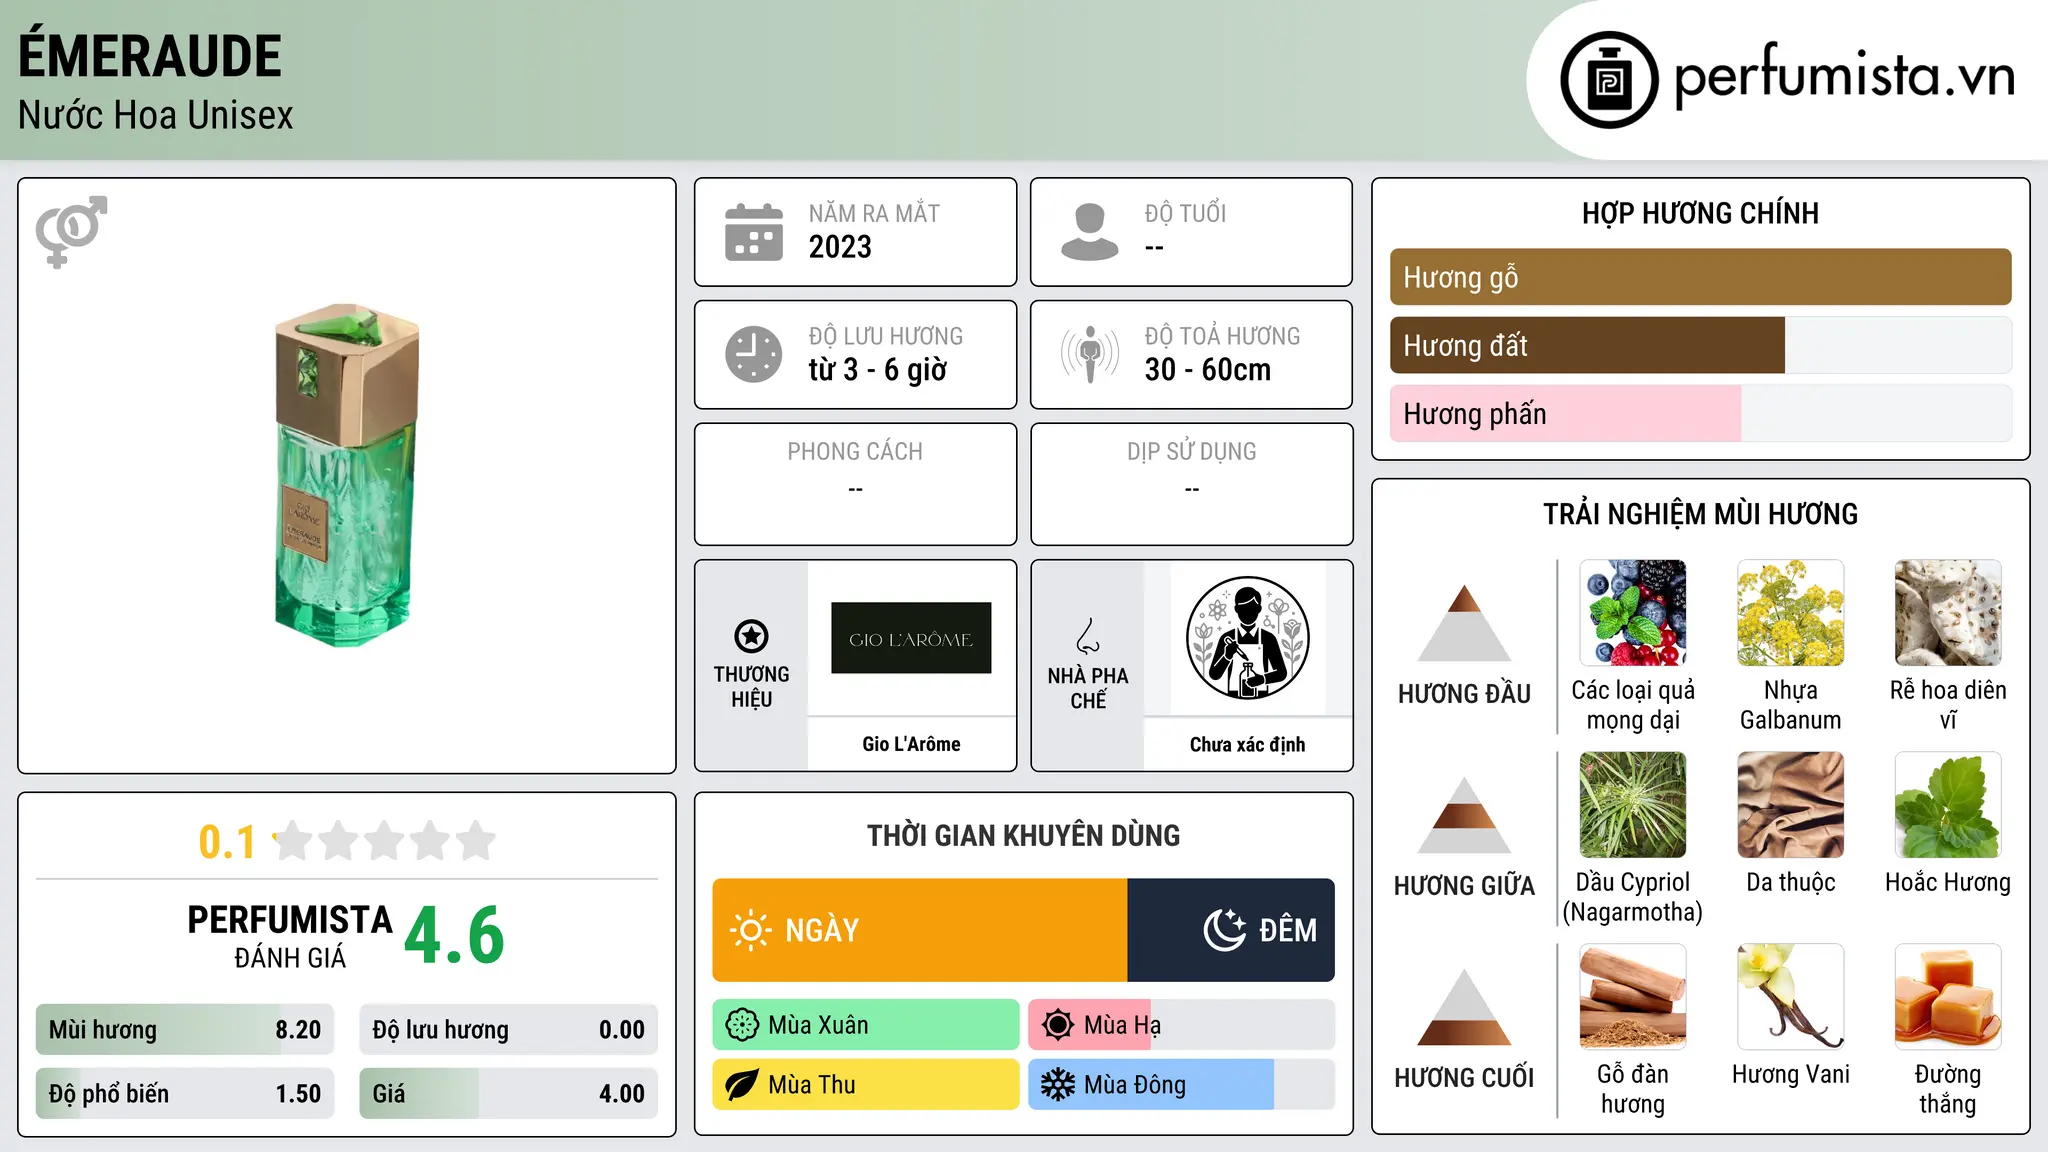Click the sillage icon beside Độ toả hương

pos(1090,354)
